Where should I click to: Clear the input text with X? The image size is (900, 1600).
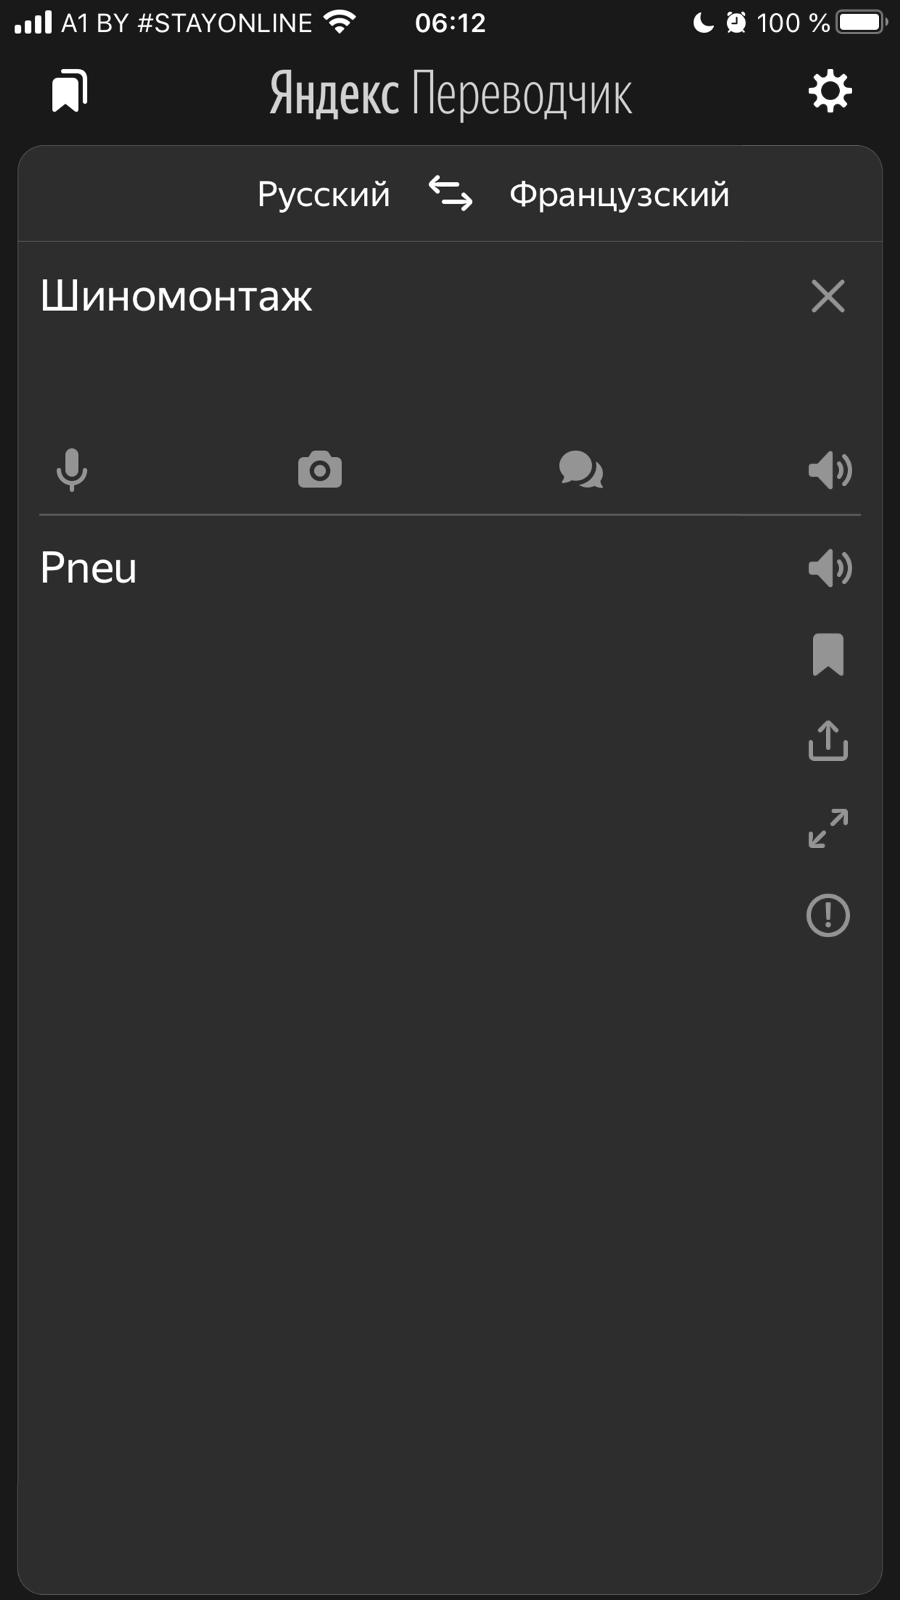828,296
